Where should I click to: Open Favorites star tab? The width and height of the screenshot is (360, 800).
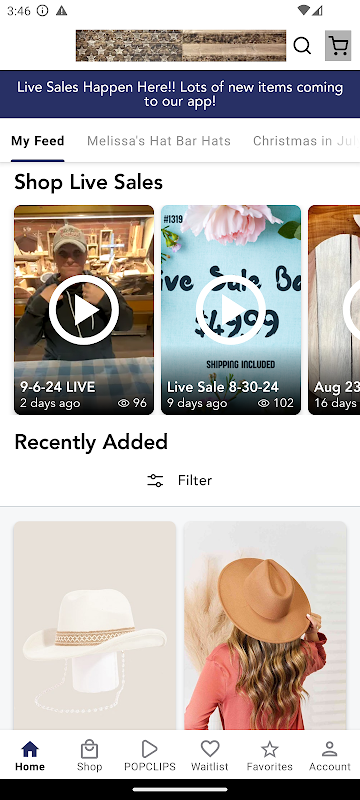coord(270,755)
